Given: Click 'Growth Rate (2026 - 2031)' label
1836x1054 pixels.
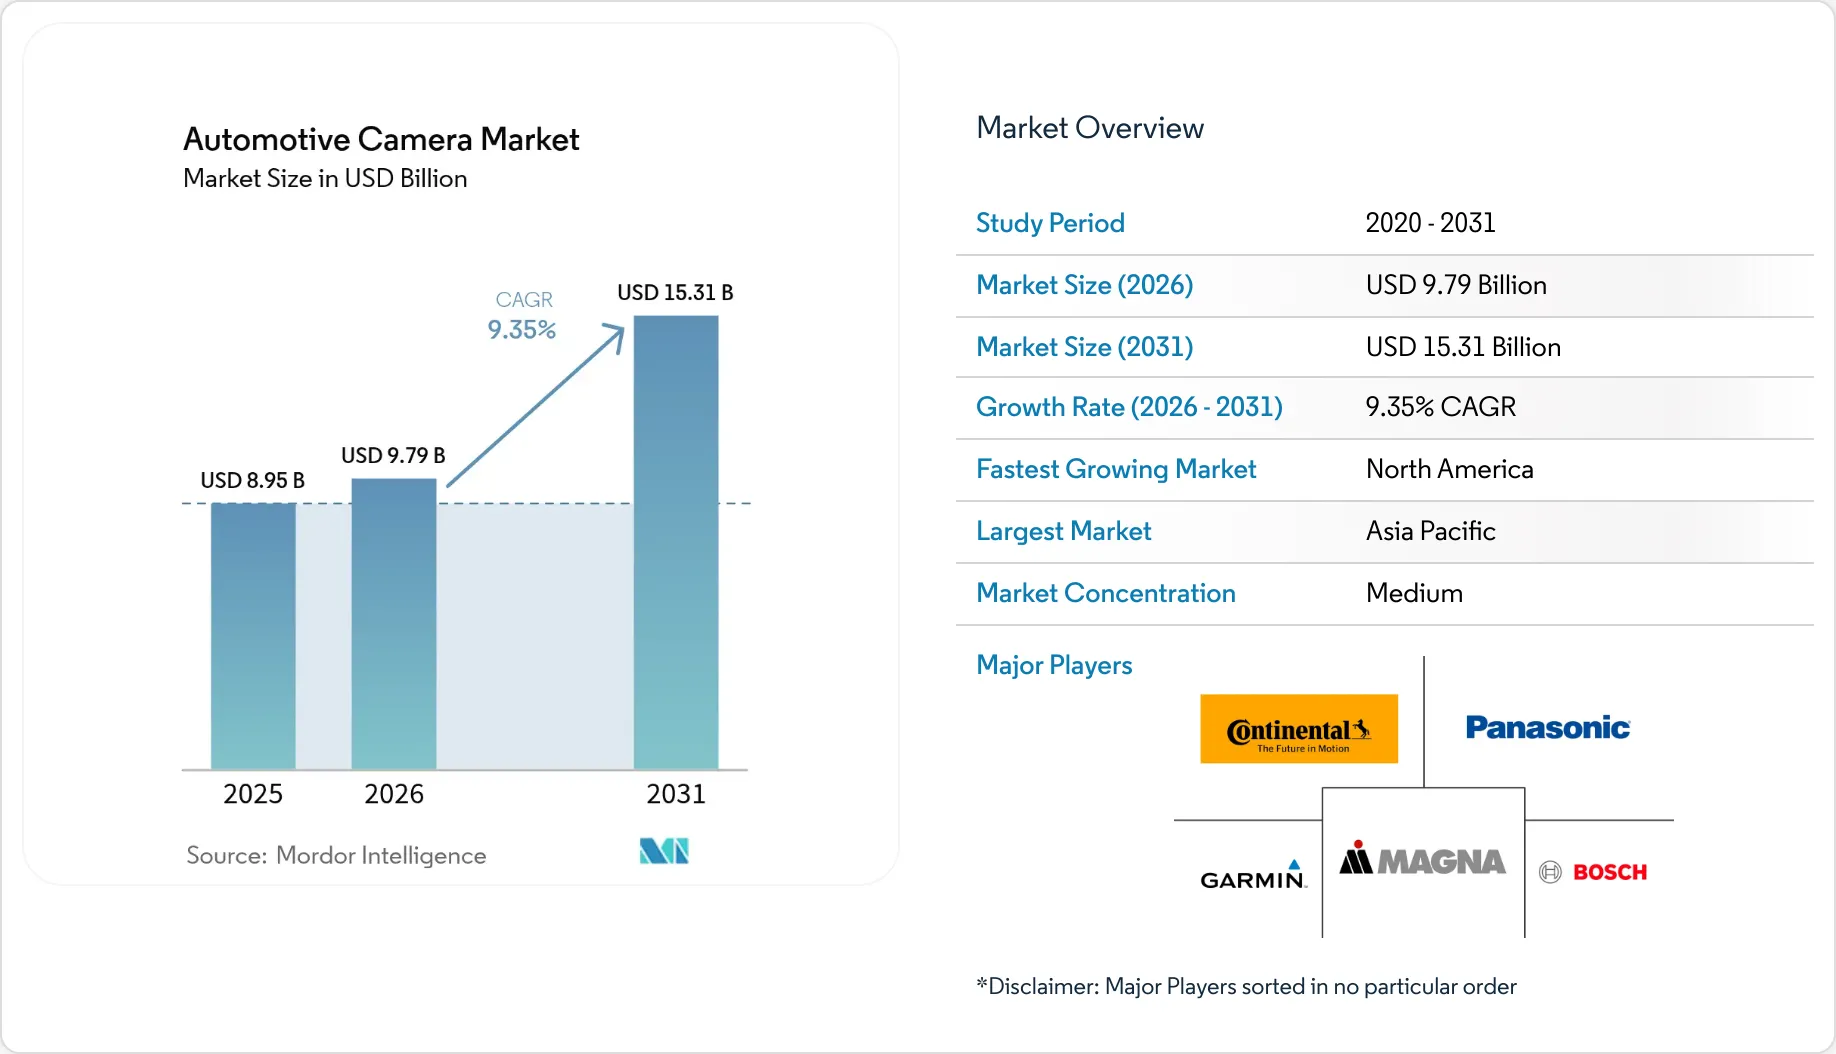Looking at the screenshot, I should pos(1129,407).
